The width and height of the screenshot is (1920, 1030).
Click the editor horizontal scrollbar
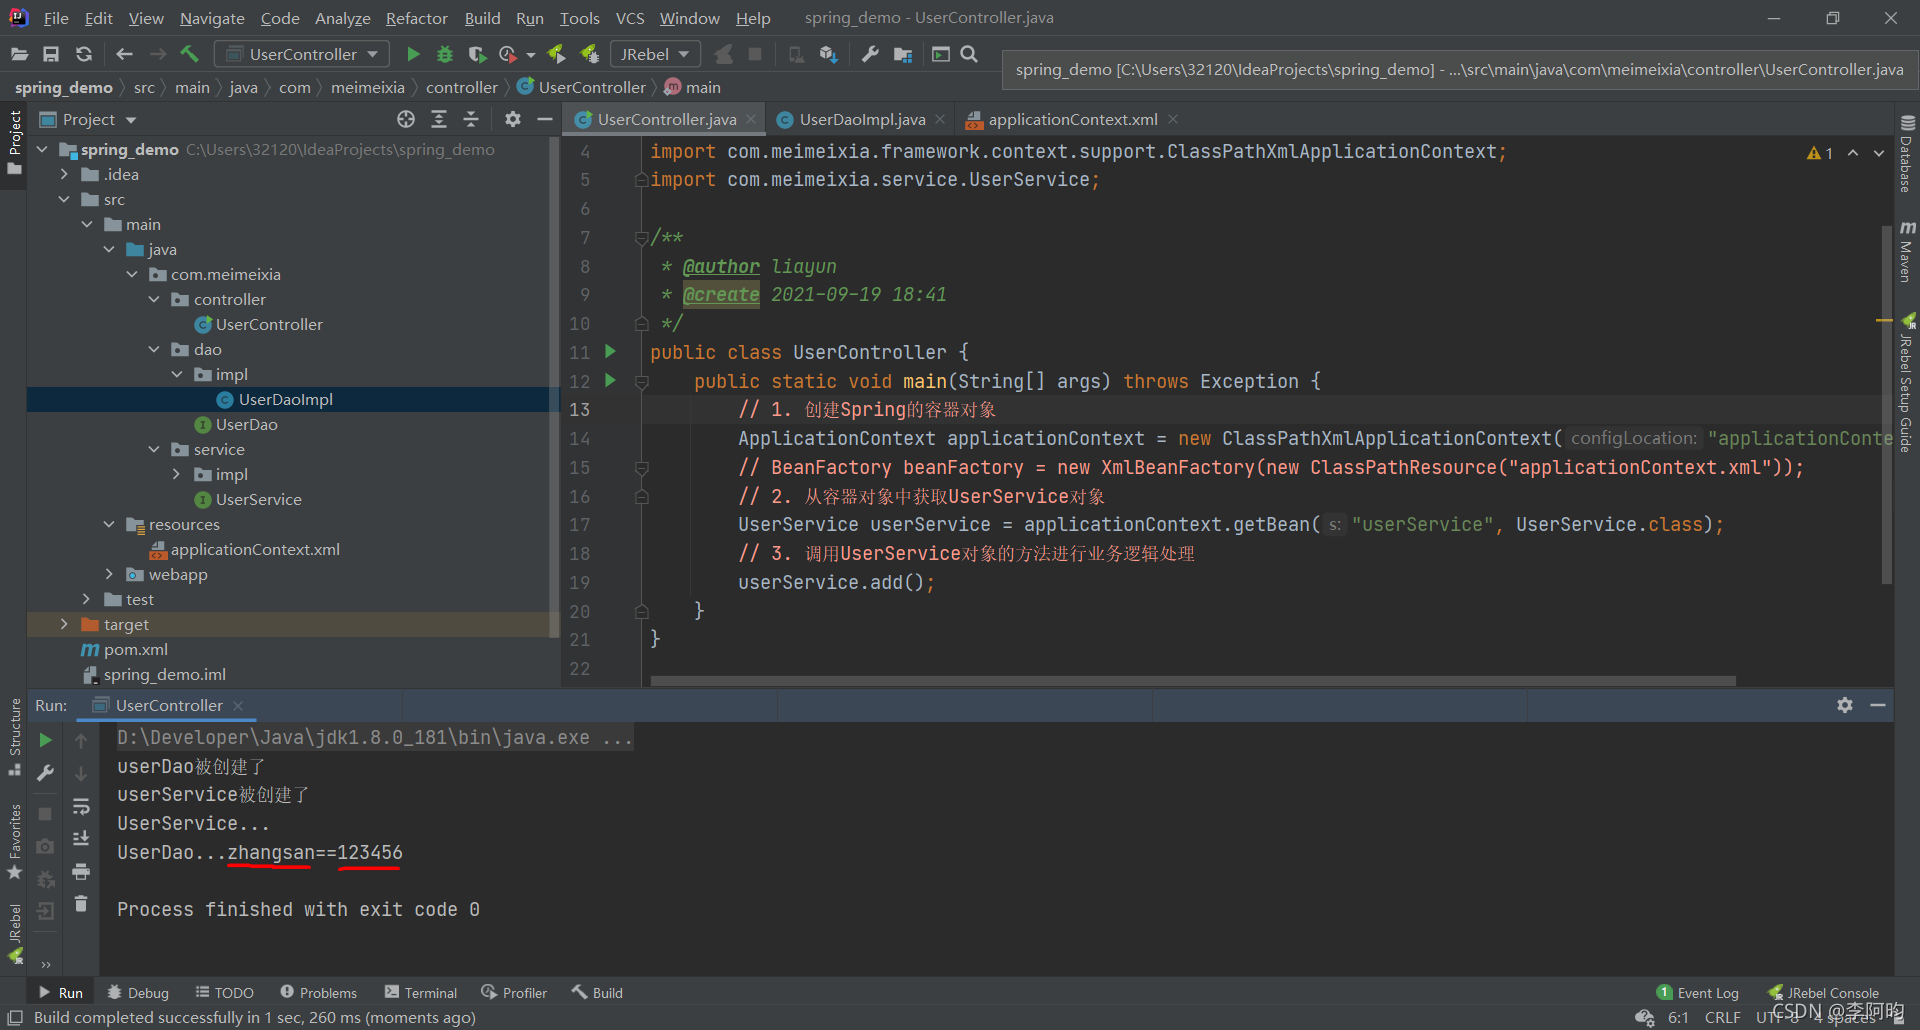(1192, 680)
